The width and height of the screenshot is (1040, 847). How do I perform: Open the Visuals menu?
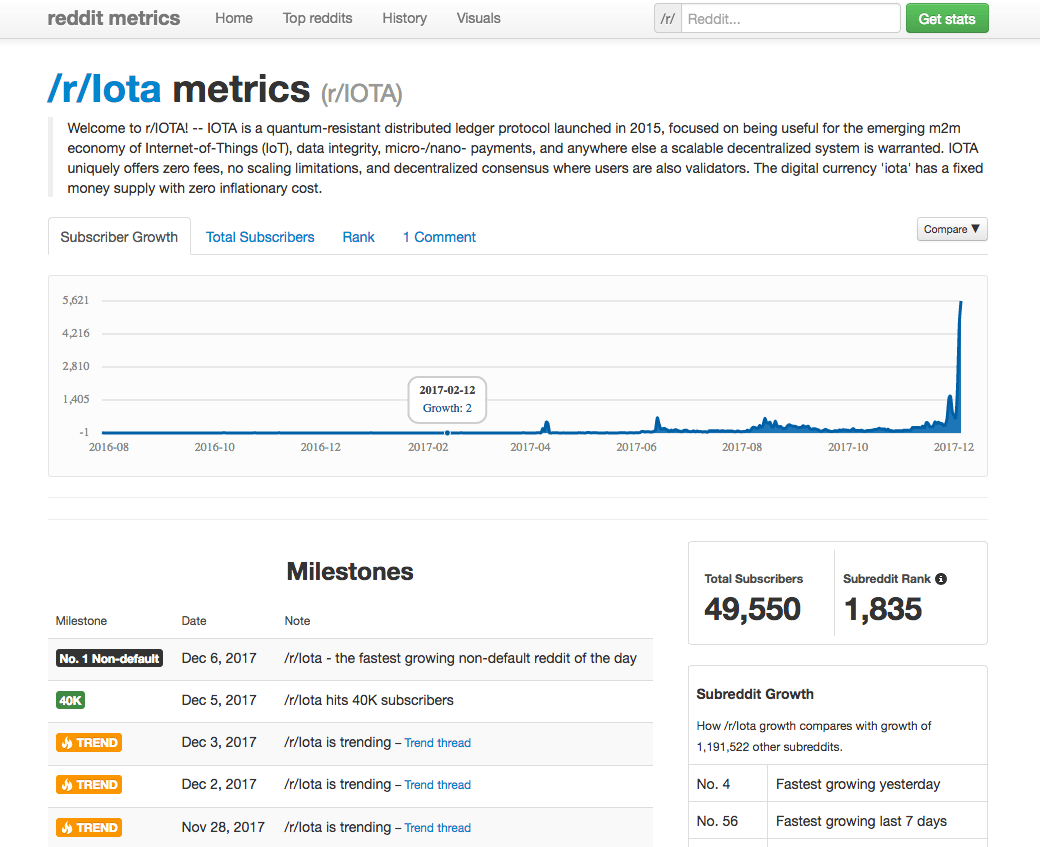click(478, 18)
